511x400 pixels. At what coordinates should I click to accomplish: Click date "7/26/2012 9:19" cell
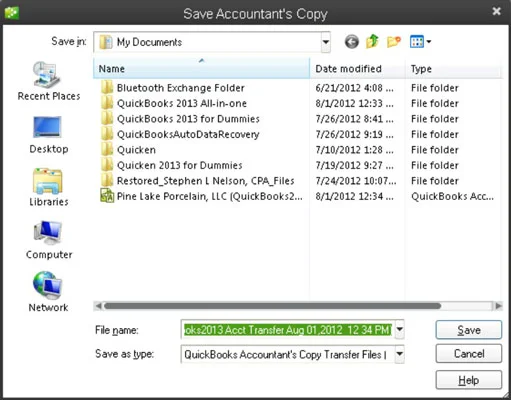(x=355, y=134)
